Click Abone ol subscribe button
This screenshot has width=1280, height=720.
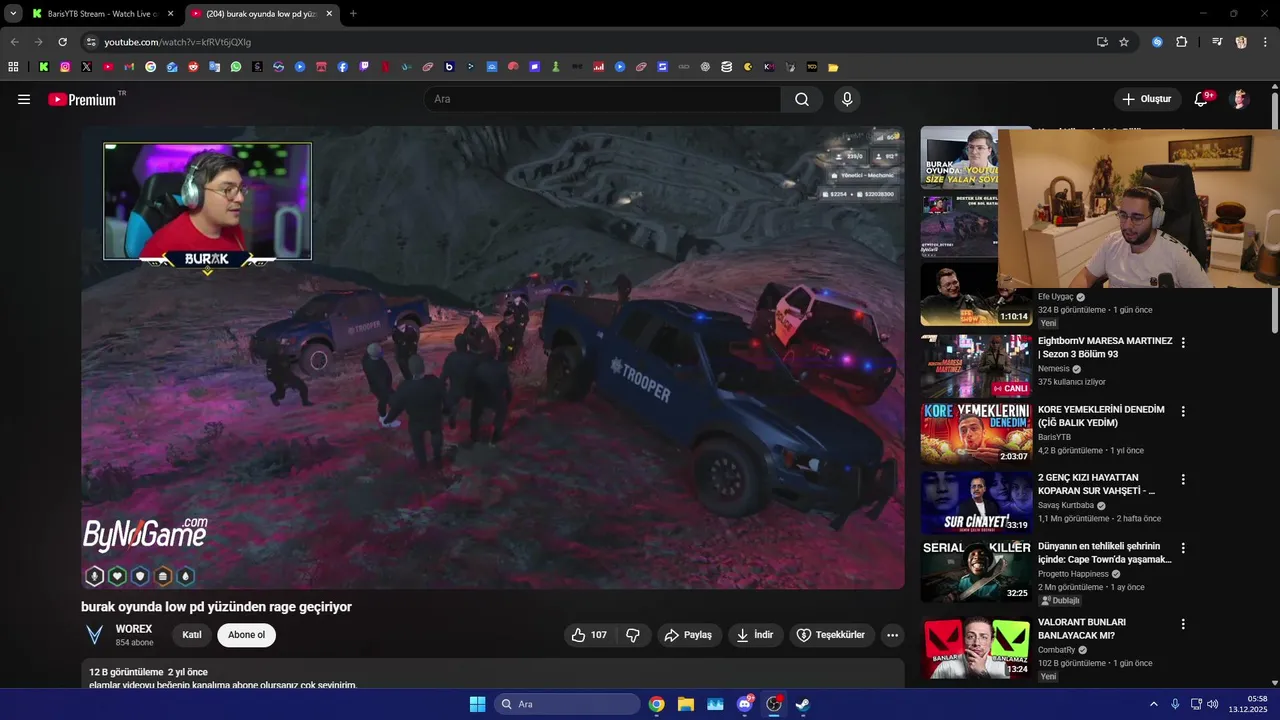click(x=247, y=635)
